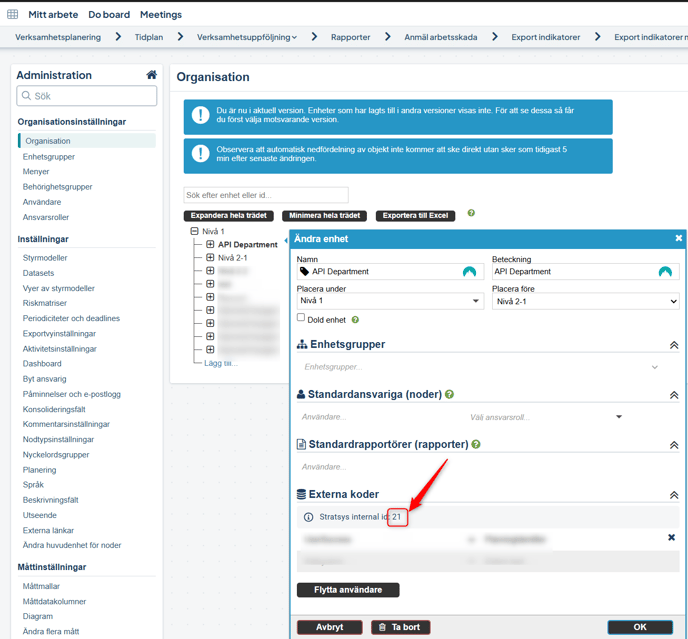Open the app grid menu icon
This screenshot has width=688, height=639.
[x=13, y=15]
